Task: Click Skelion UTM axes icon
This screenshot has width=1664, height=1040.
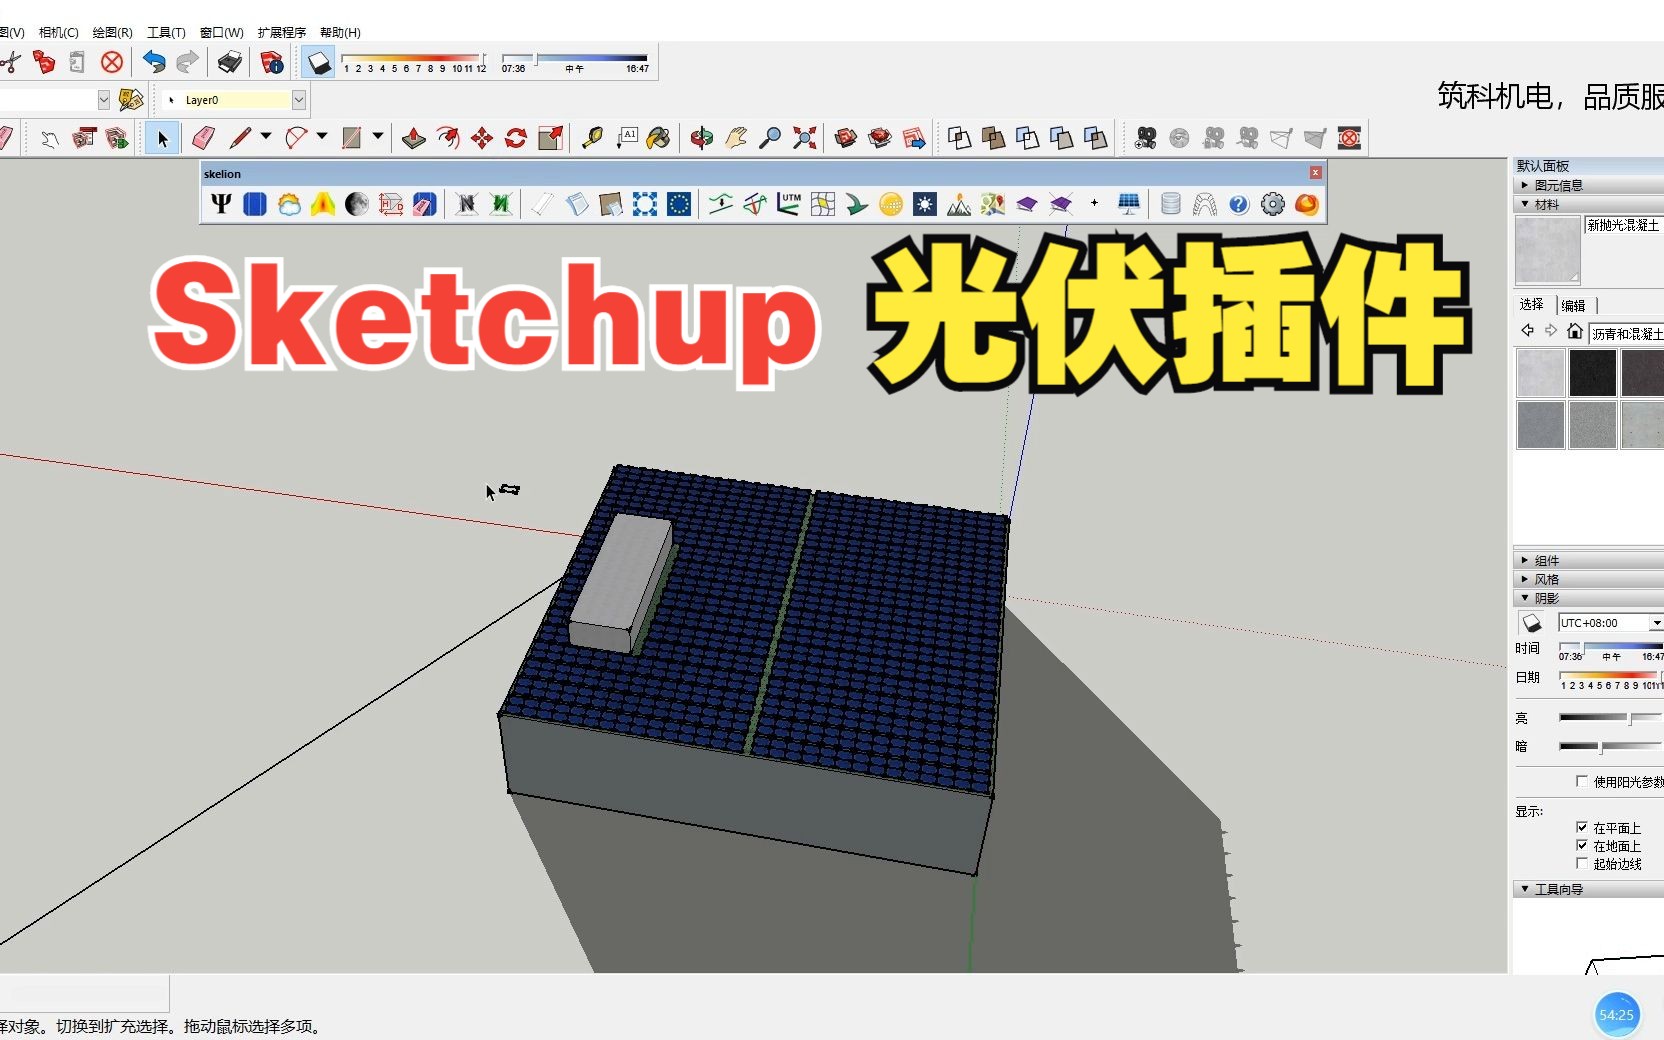Action: tap(789, 204)
